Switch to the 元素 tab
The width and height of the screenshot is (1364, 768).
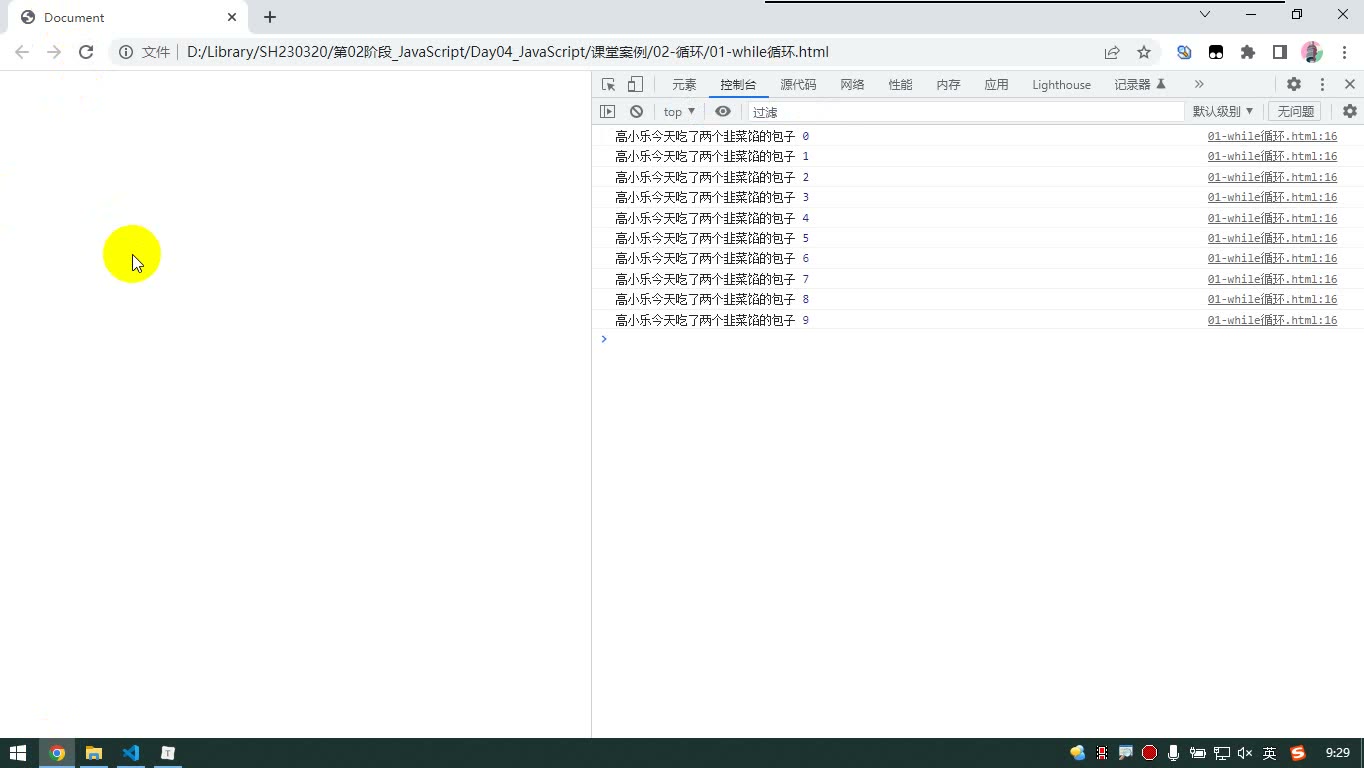pyautogui.click(x=684, y=85)
